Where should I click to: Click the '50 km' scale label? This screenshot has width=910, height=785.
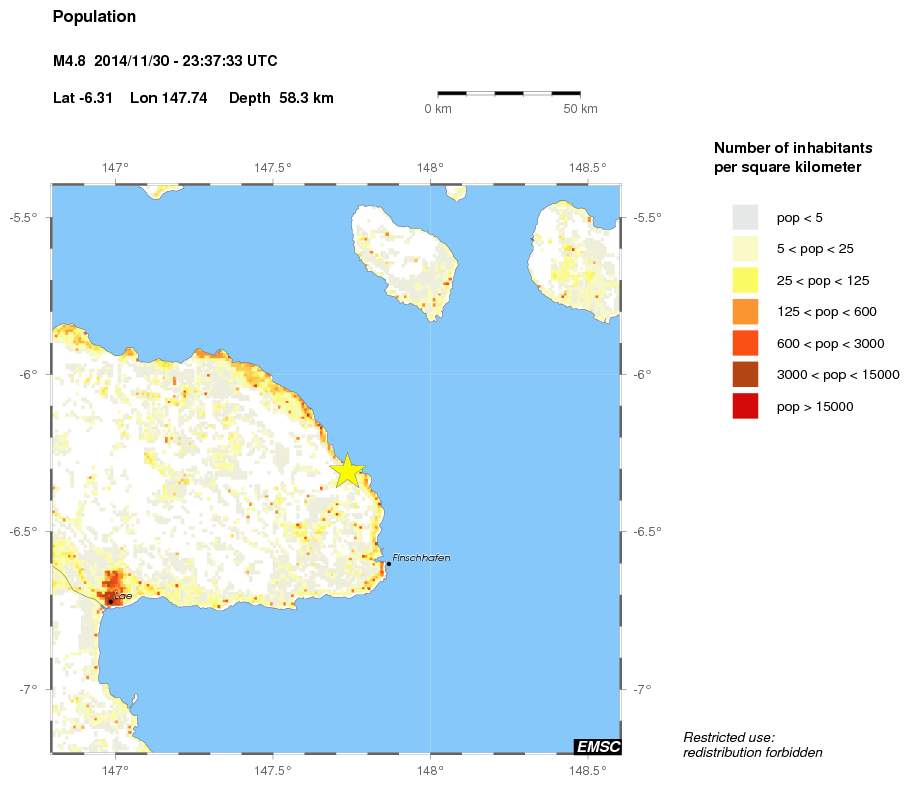tap(580, 108)
